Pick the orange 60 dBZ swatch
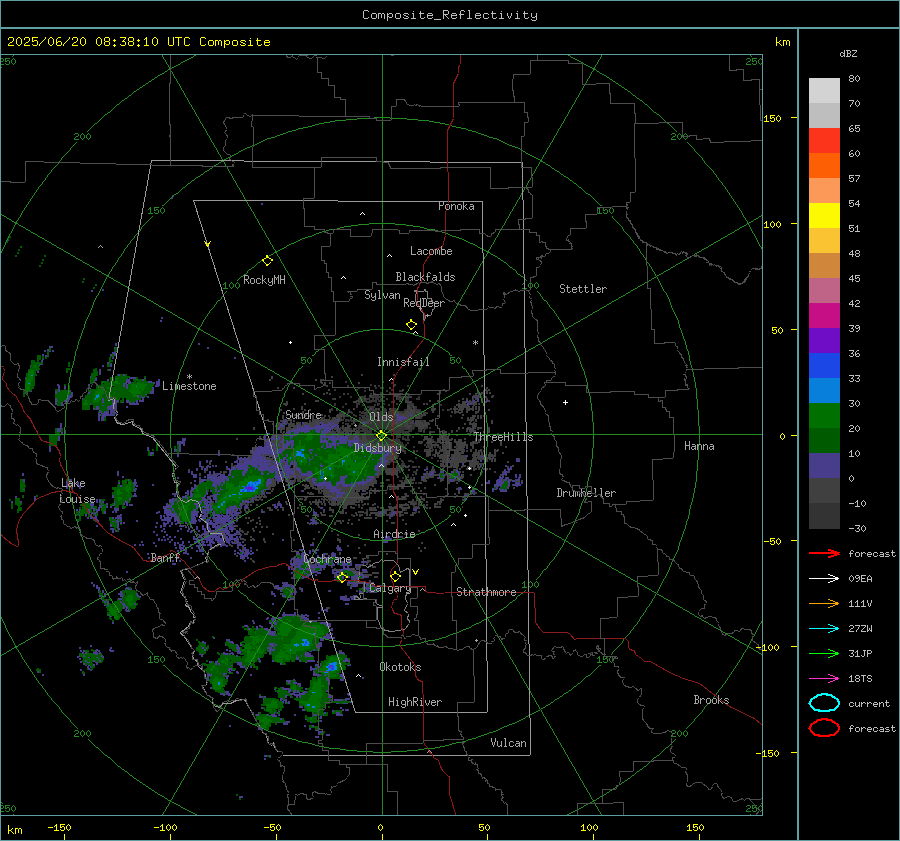 [x=824, y=166]
